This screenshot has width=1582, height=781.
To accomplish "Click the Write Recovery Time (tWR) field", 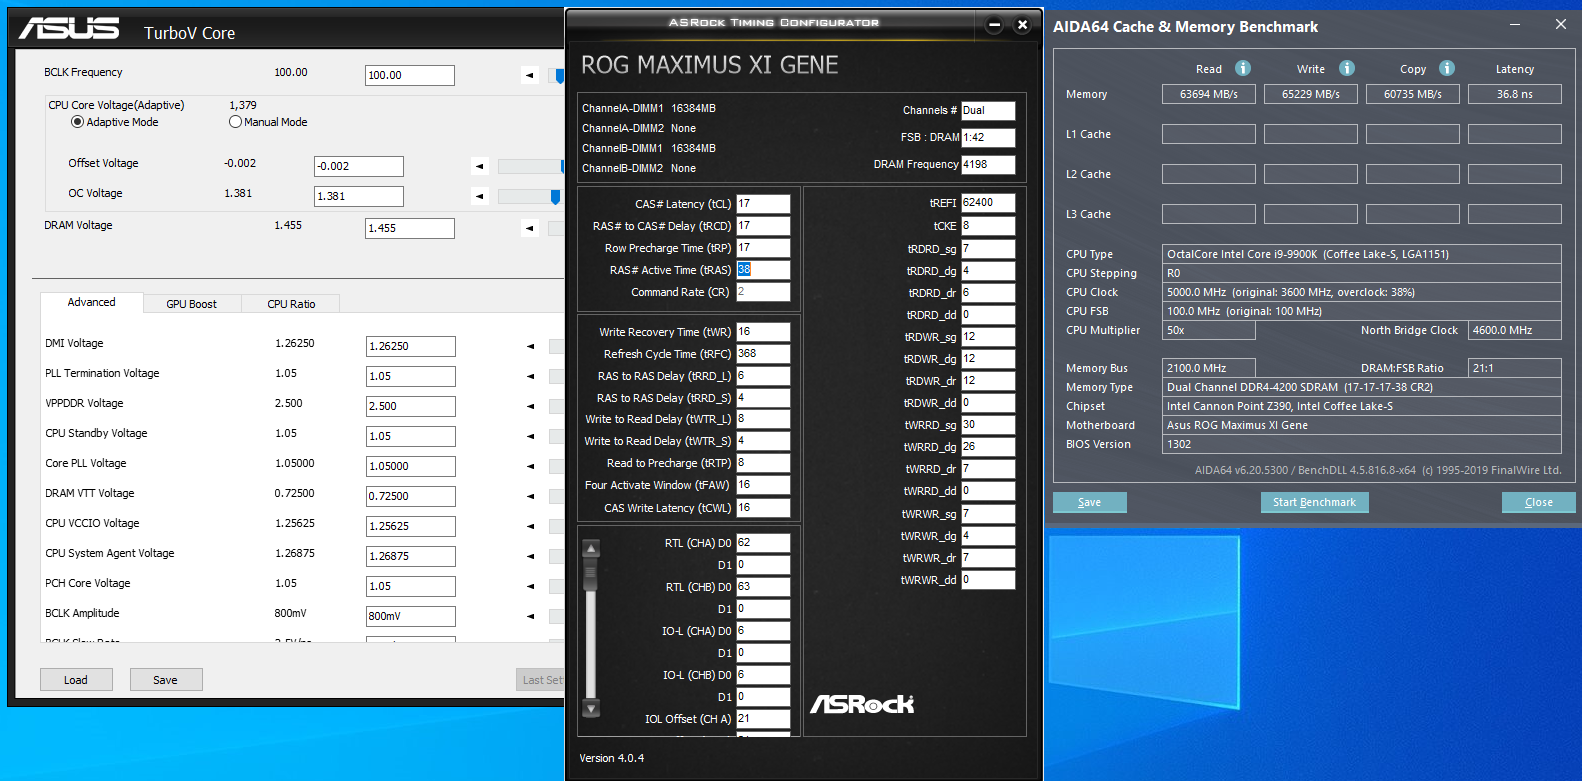I will coord(763,332).
